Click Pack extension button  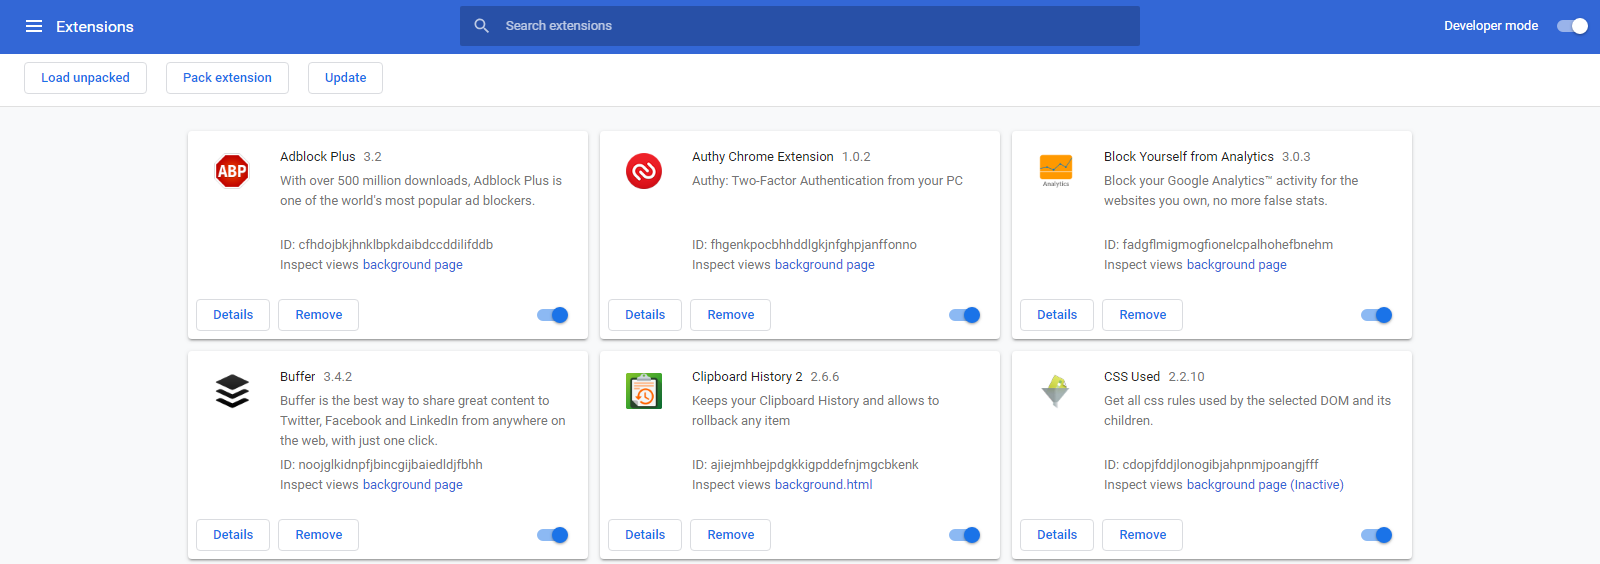pos(227,78)
